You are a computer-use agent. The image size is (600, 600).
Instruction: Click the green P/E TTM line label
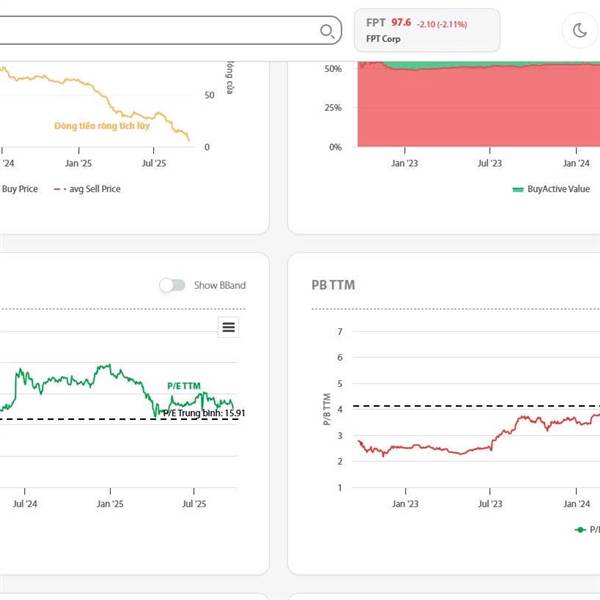tap(186, 386)
